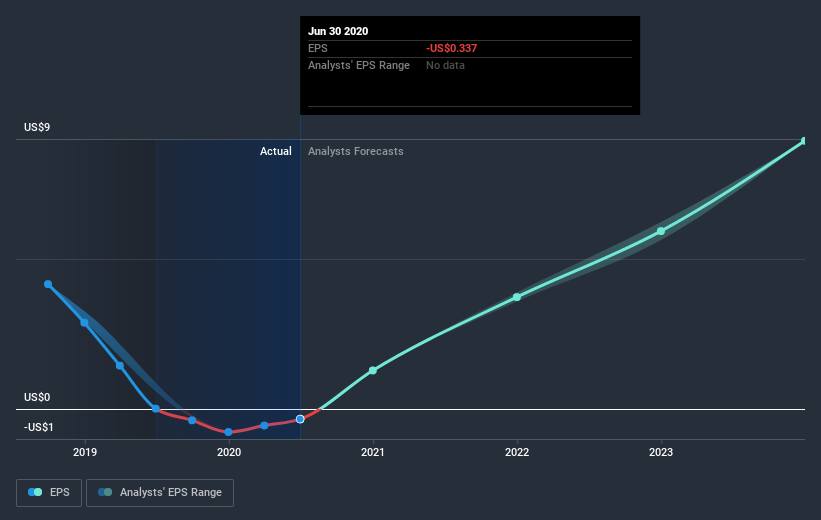The height and width of the screenshot is (520, 821).
Task: Click the 2020 x-axis label
Action: pos(229,452)
